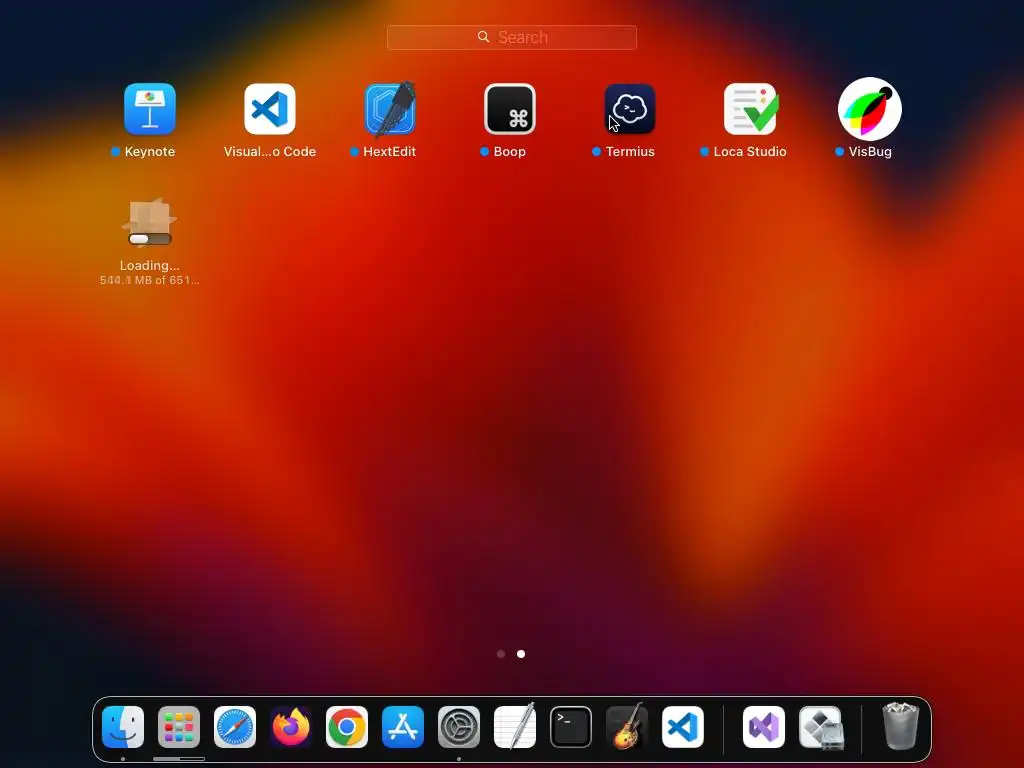Click the Launchpad icon in the Dock
Image resolution: width=1024 pixels, height=768 pixels.
[179, 727]
